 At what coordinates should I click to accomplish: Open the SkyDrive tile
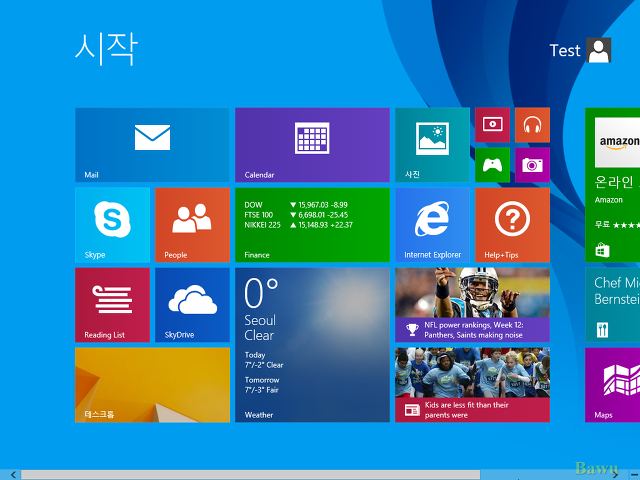pos(192,305)
